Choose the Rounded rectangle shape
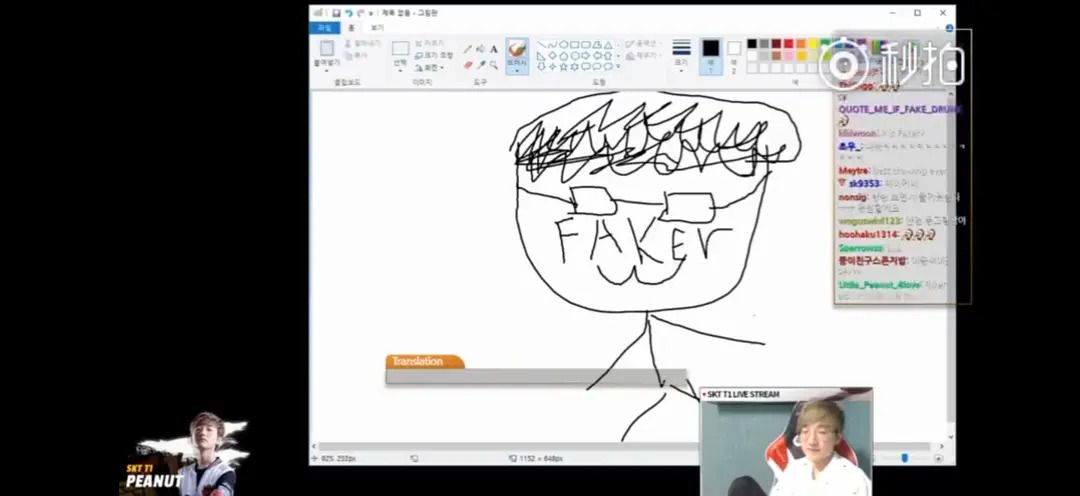 (585, 45)
